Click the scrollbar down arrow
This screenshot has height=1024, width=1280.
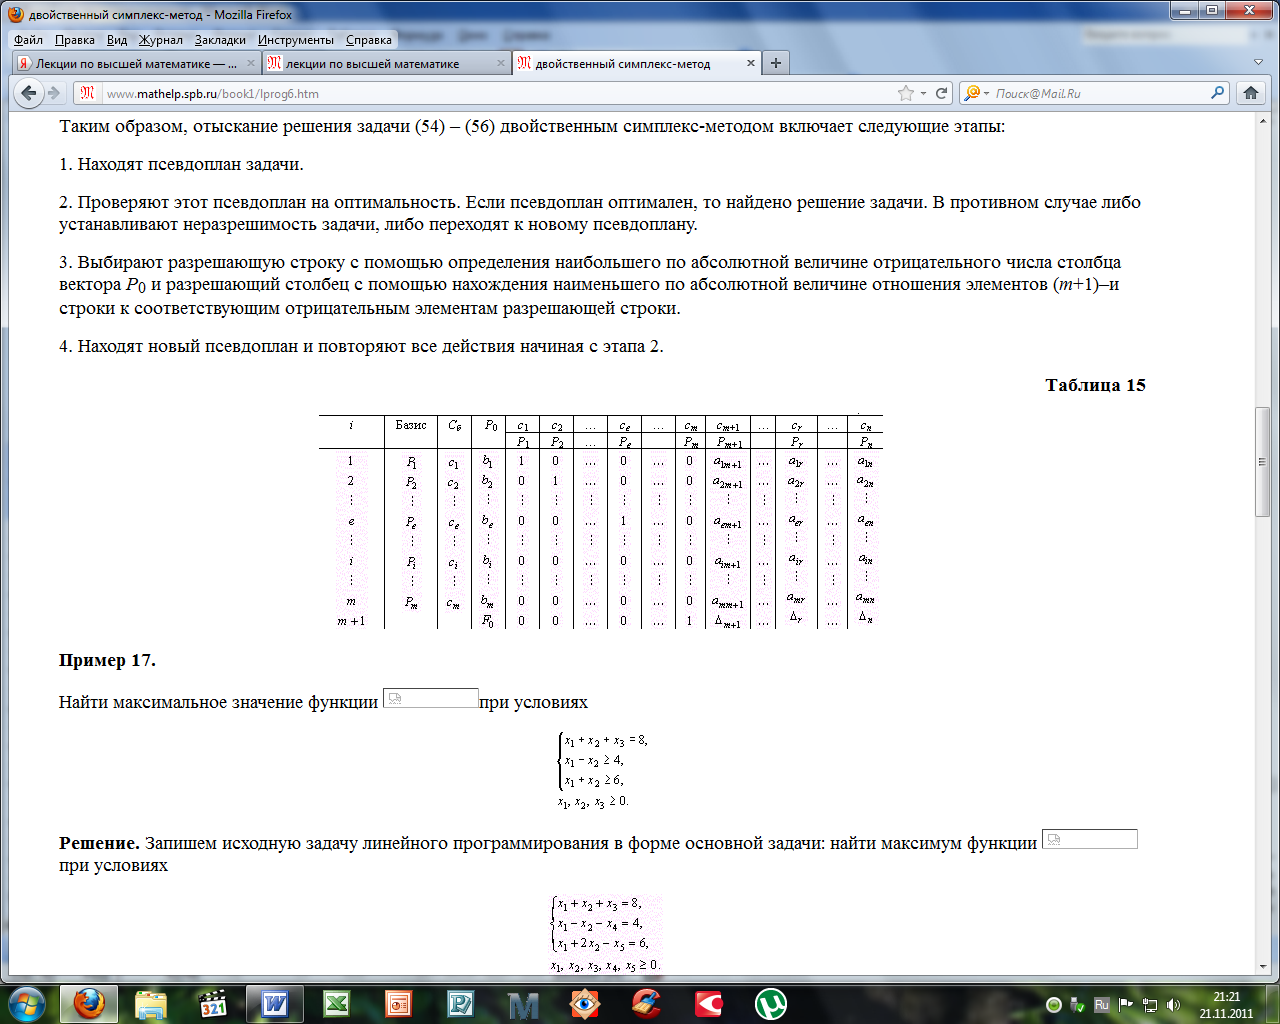[x=1263, y=966]
